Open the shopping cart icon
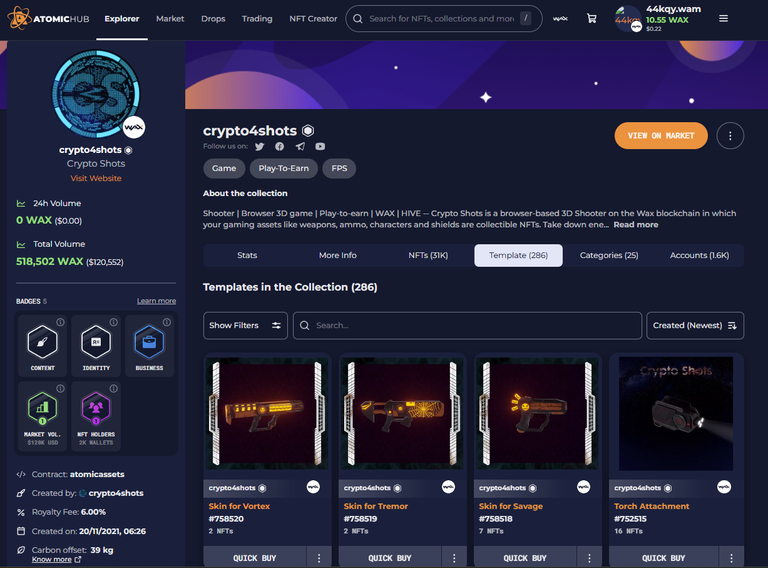This screenshot has width=768, height=568. click(592, 19)
